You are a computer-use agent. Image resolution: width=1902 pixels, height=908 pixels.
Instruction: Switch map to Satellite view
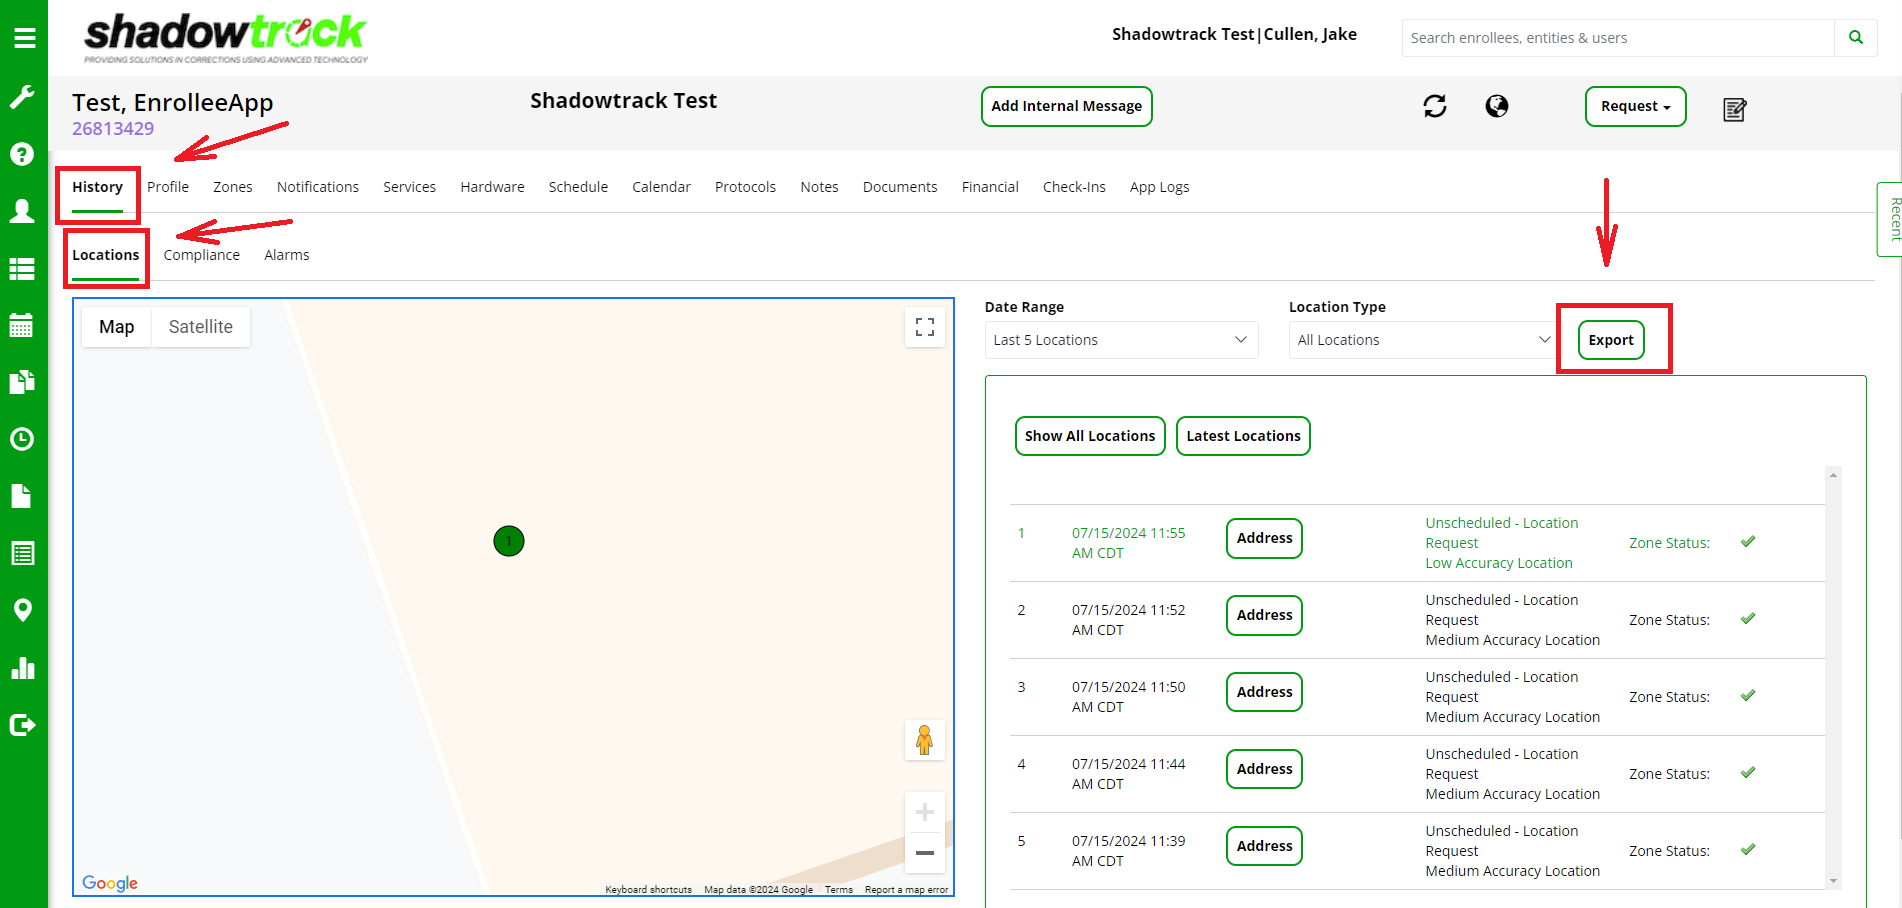(x=200, y=327)
